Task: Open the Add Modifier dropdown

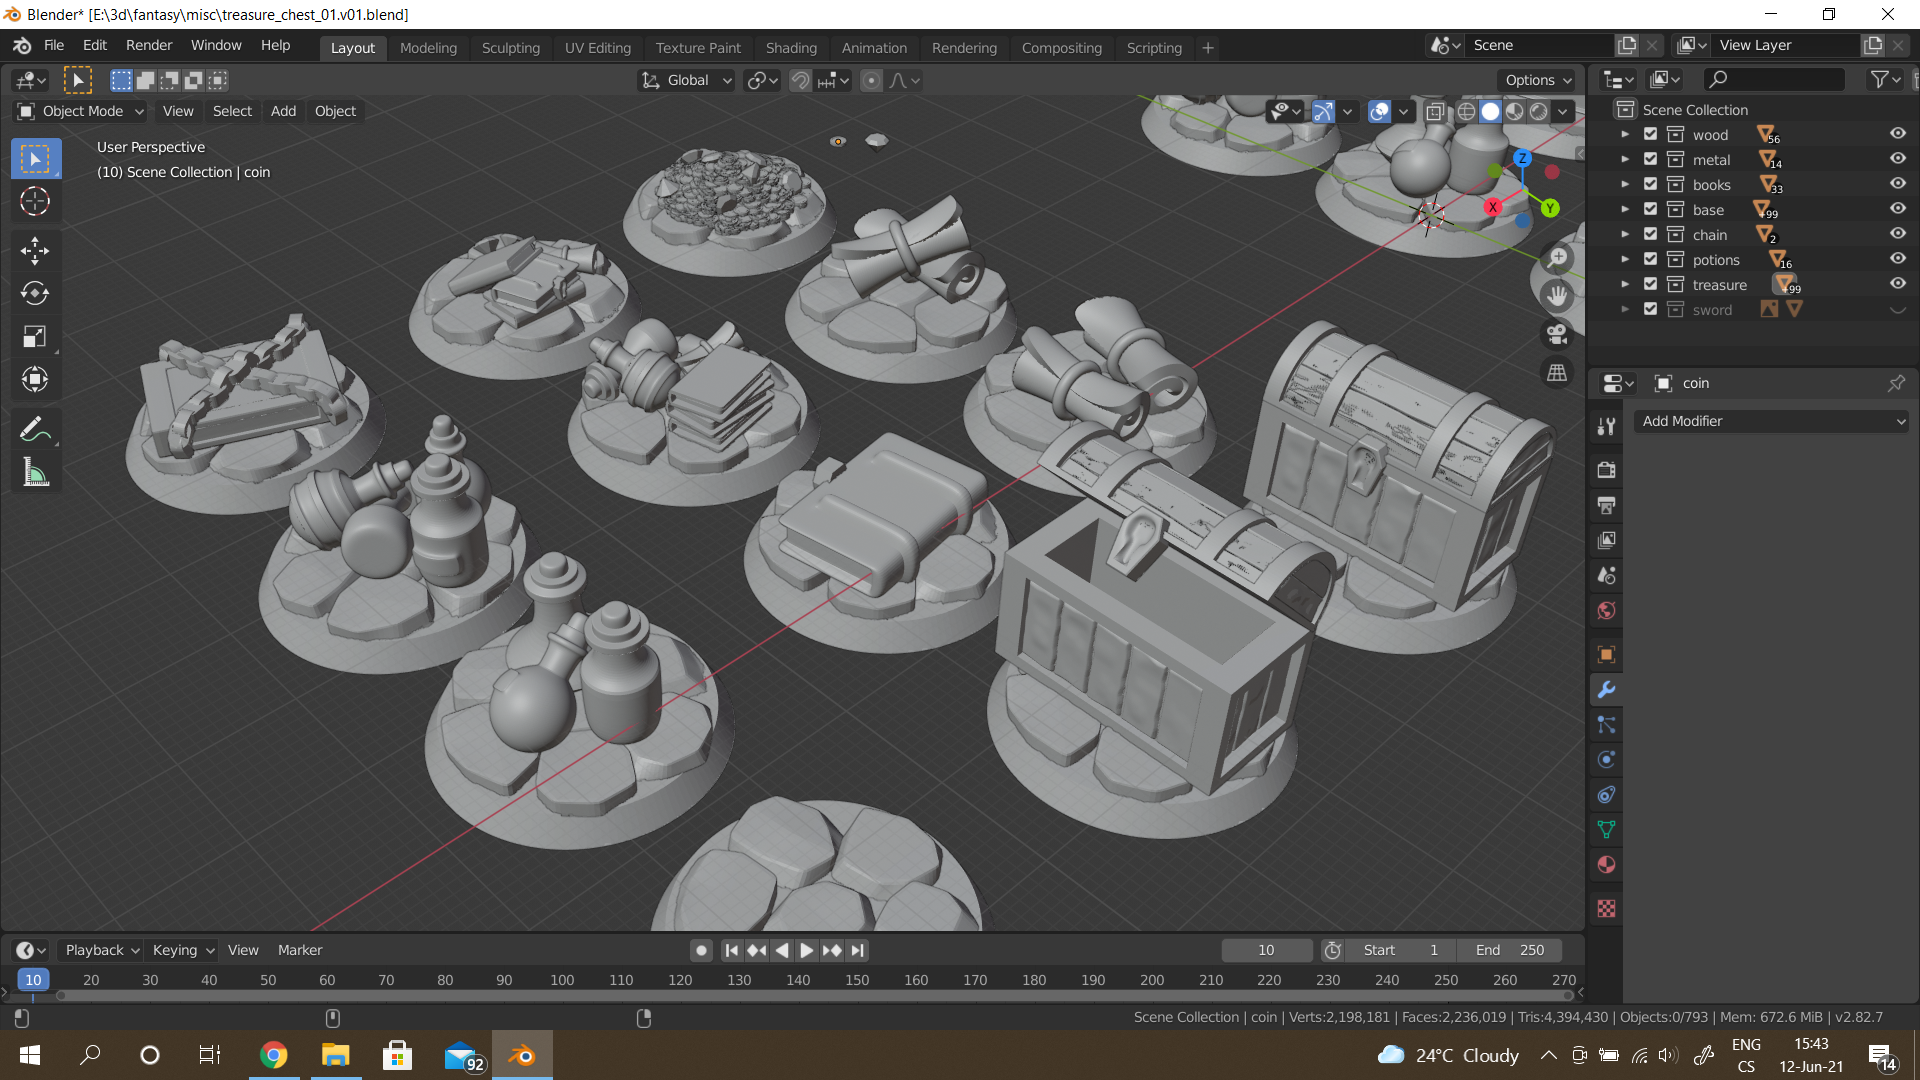Action: click(1770, 421)
